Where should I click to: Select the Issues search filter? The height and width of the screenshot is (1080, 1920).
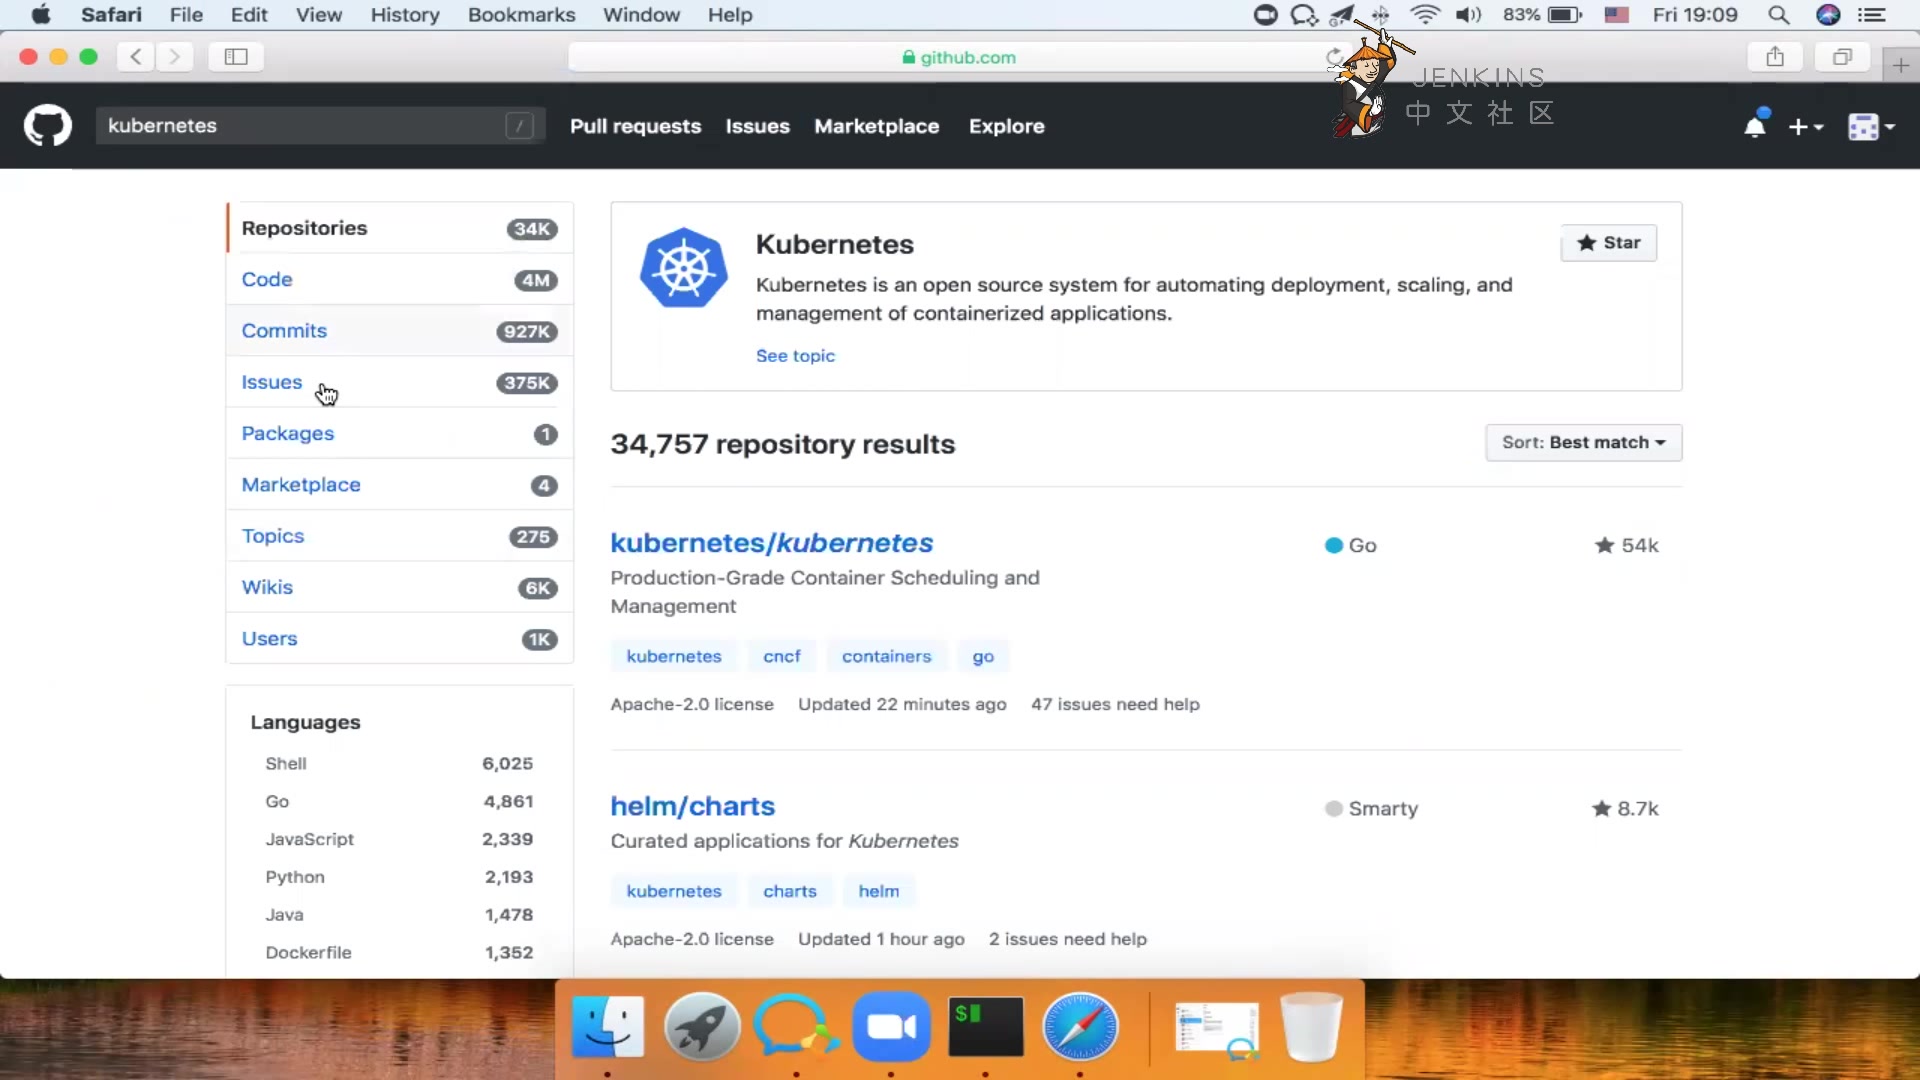[271, 382]
